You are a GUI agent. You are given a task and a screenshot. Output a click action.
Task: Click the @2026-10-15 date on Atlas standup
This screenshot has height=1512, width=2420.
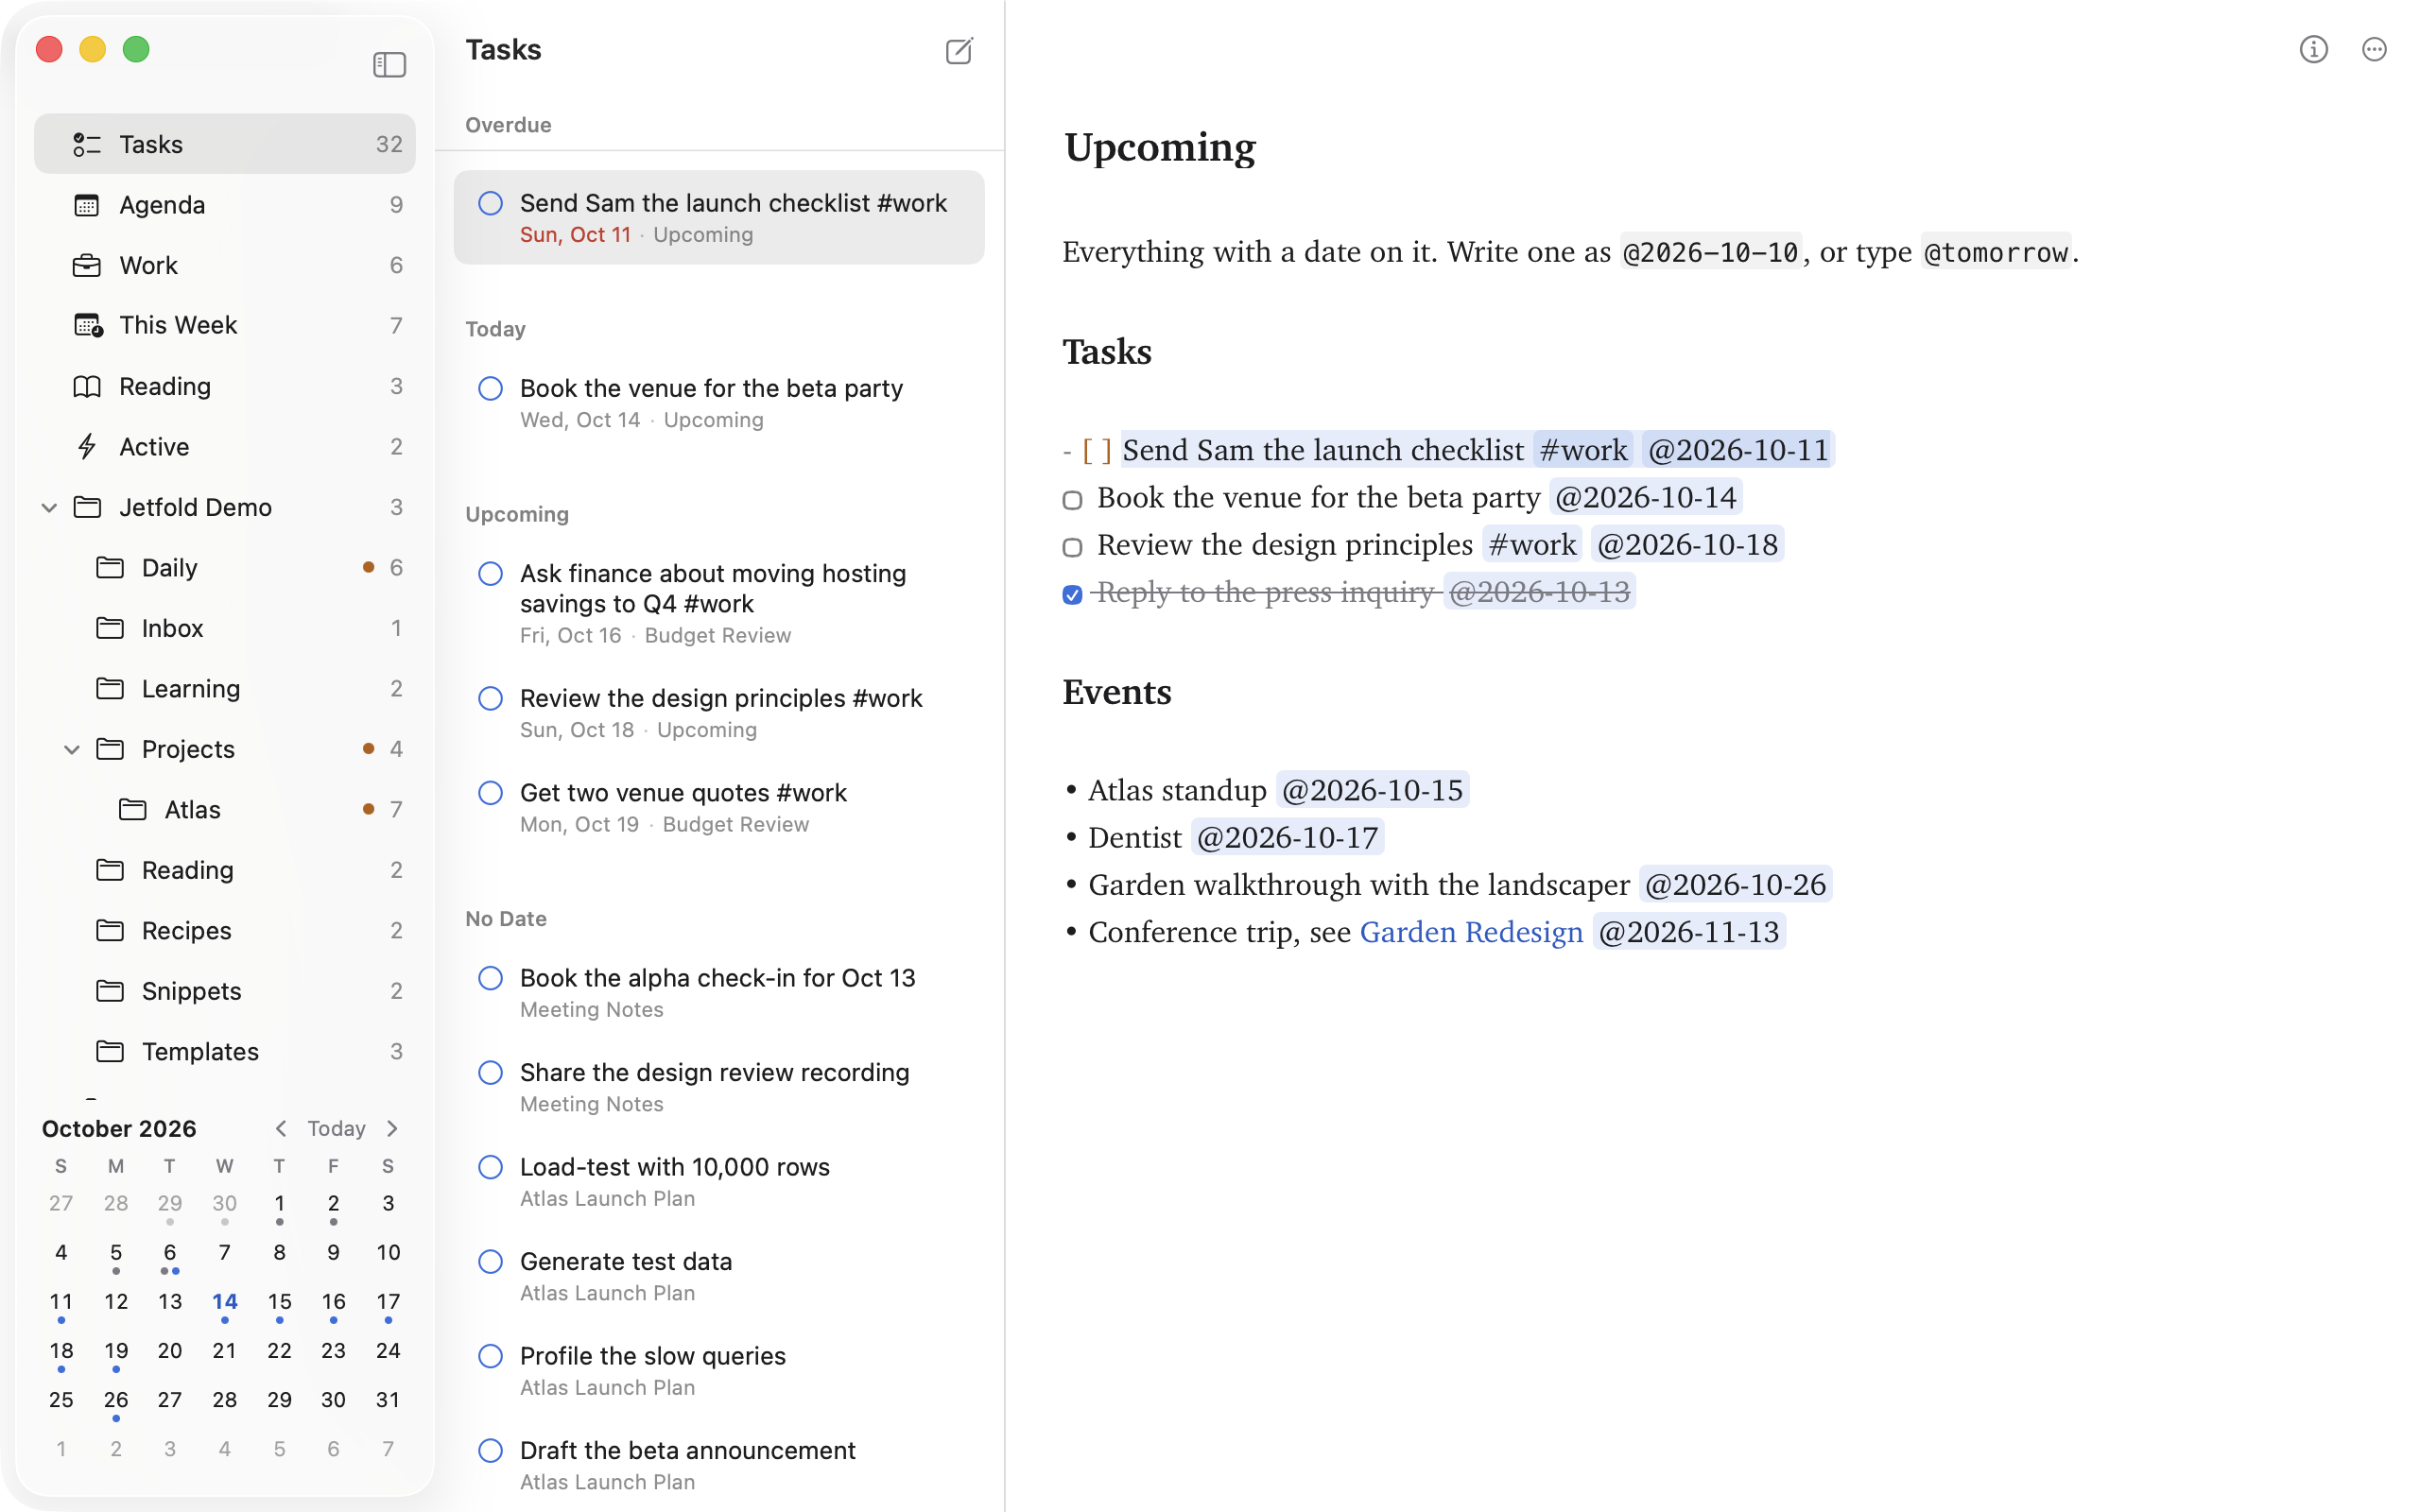(x=1372, y=790)
